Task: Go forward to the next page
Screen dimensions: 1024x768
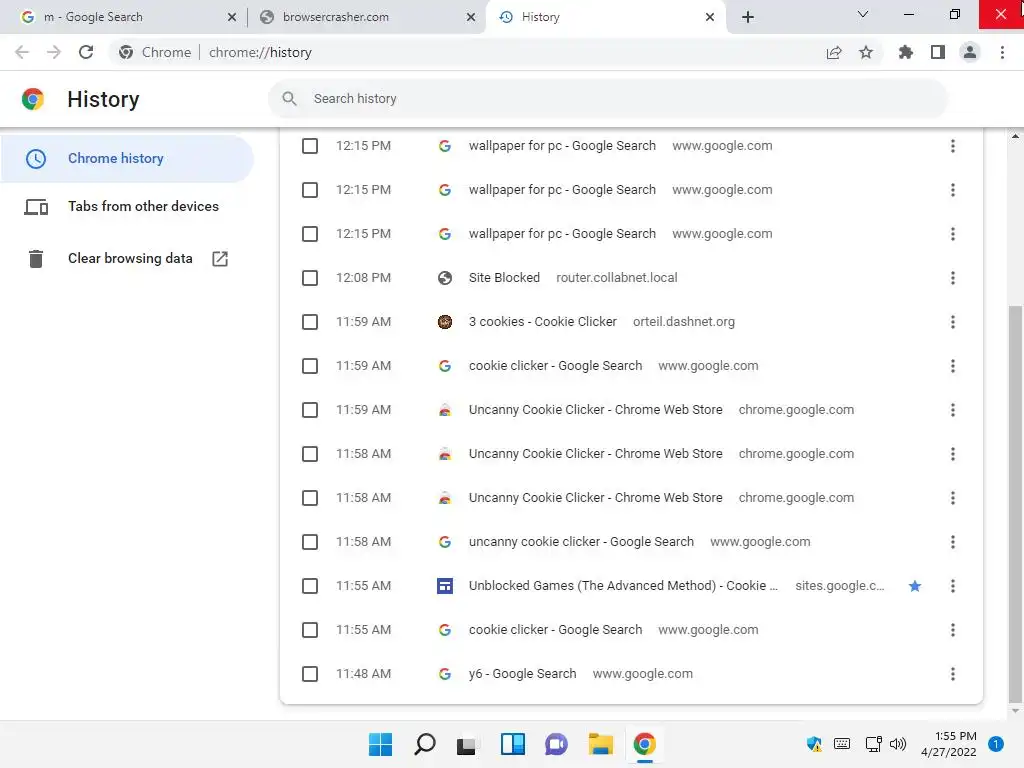Action: point(54,52)
